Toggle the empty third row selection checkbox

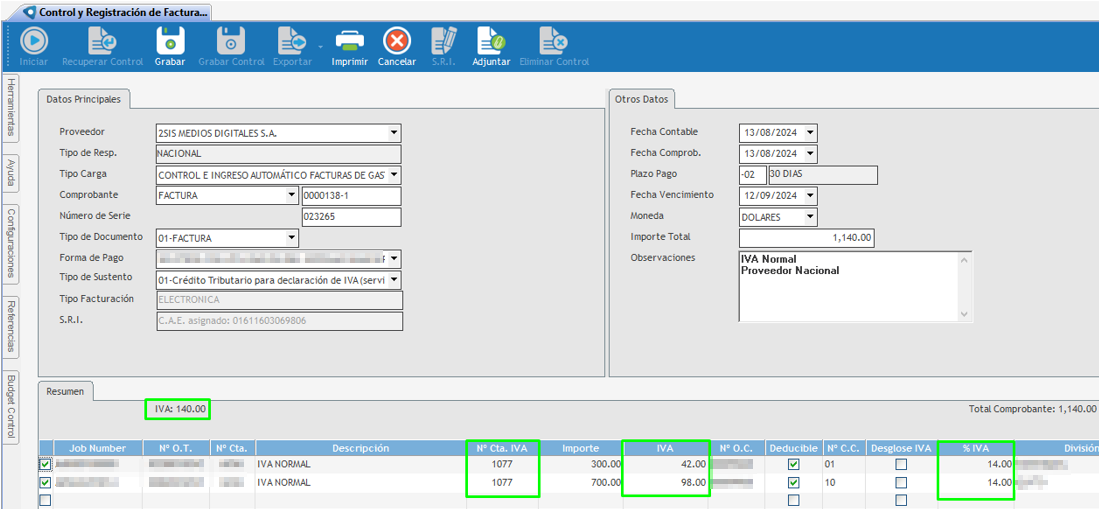point(46,501)
